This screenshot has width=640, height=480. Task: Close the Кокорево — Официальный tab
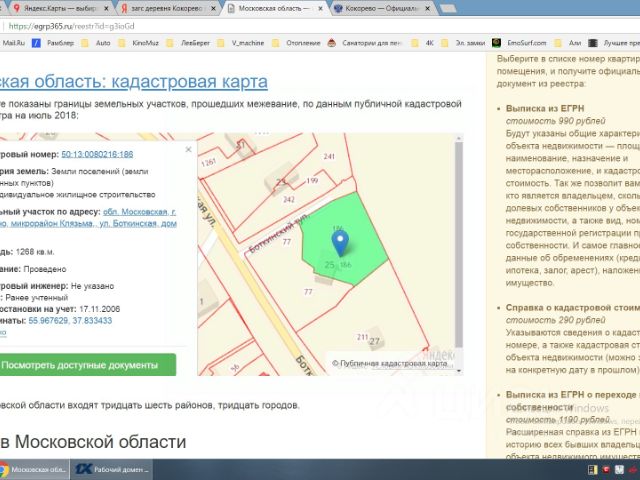point(428,9)
